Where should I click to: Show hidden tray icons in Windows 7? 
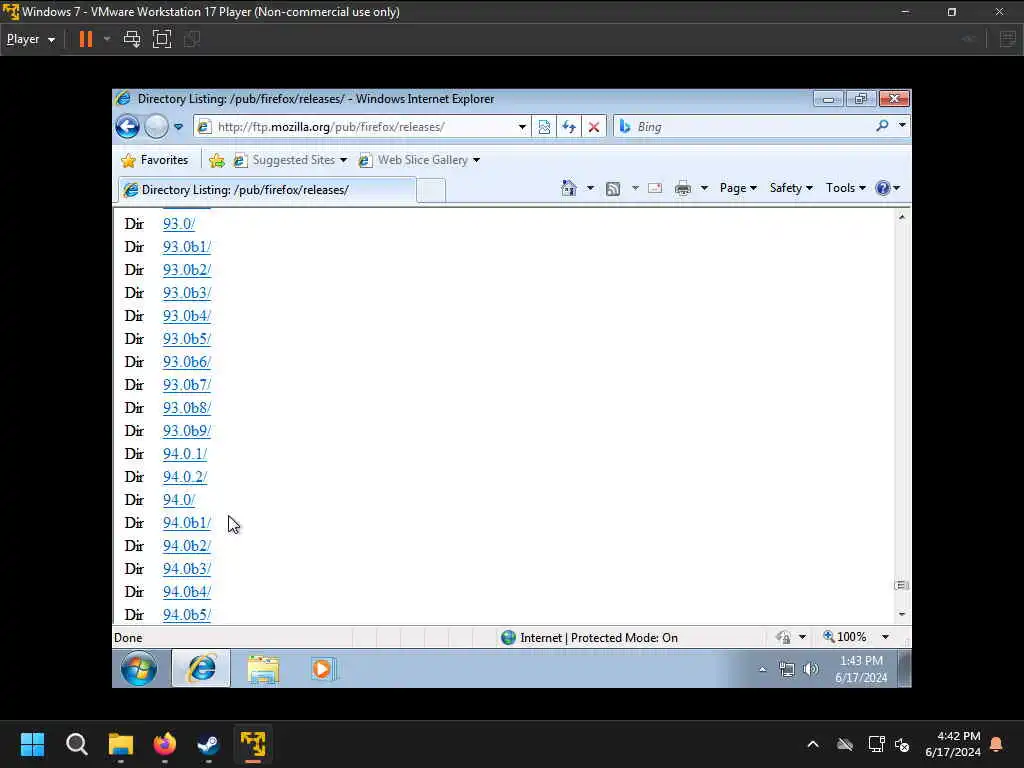coord(762,669)
